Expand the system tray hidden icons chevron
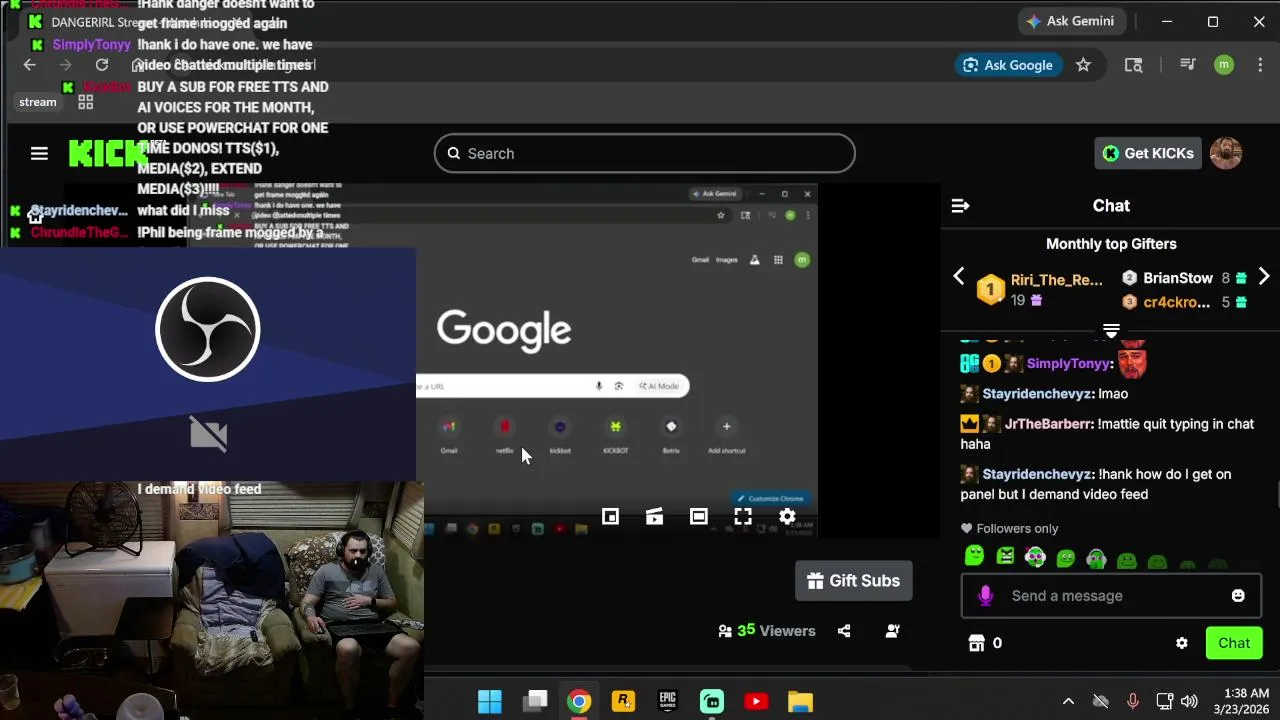The height and width of the screenshot is (720, 1280). click(1068, 701)
